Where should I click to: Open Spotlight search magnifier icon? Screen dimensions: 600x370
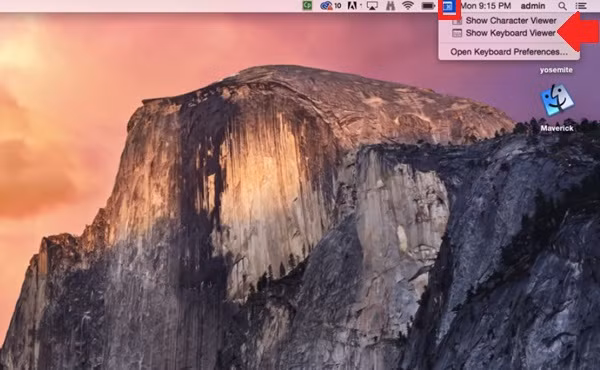pyautogui.click(x=562, y=6)
